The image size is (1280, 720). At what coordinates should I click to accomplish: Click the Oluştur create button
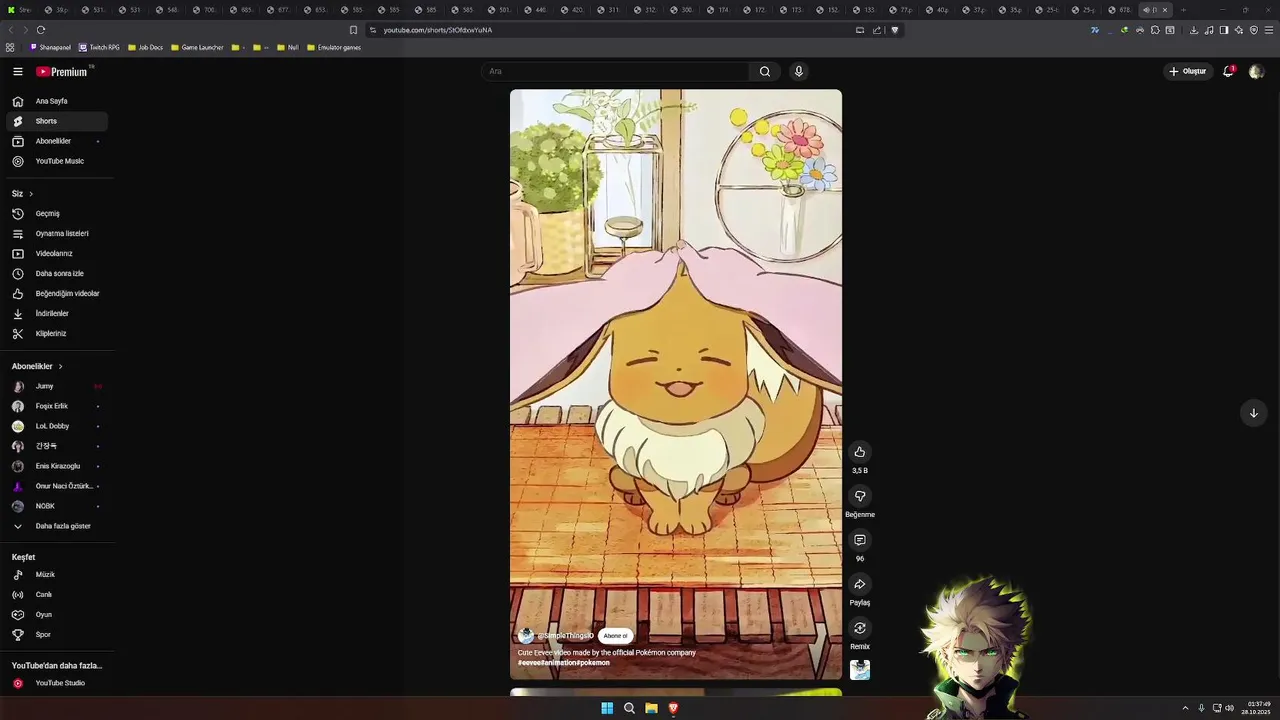pos(1188,71)
